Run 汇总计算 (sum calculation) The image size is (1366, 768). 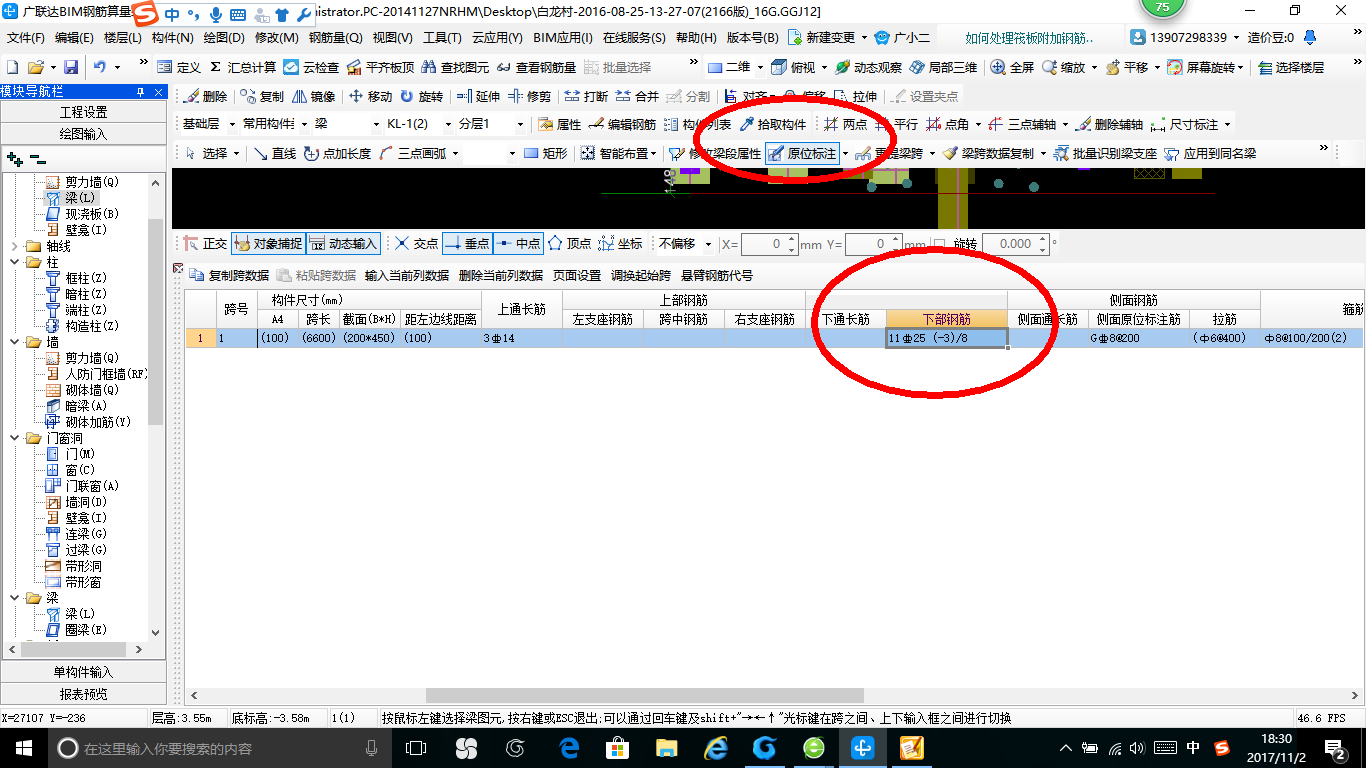pyautogui.click(x=243, y=67)
